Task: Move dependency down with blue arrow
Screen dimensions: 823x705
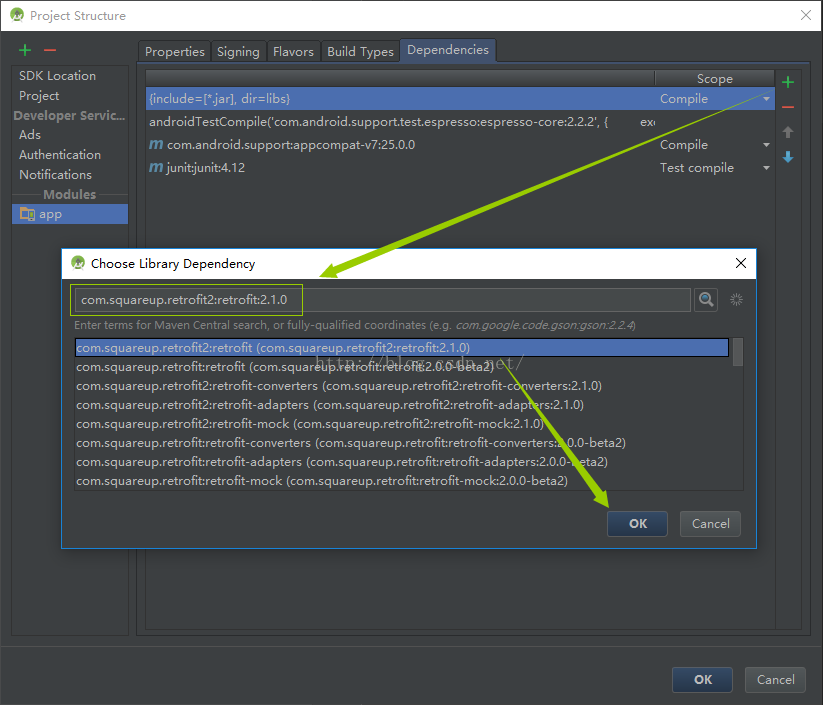Action: (788, 157)
